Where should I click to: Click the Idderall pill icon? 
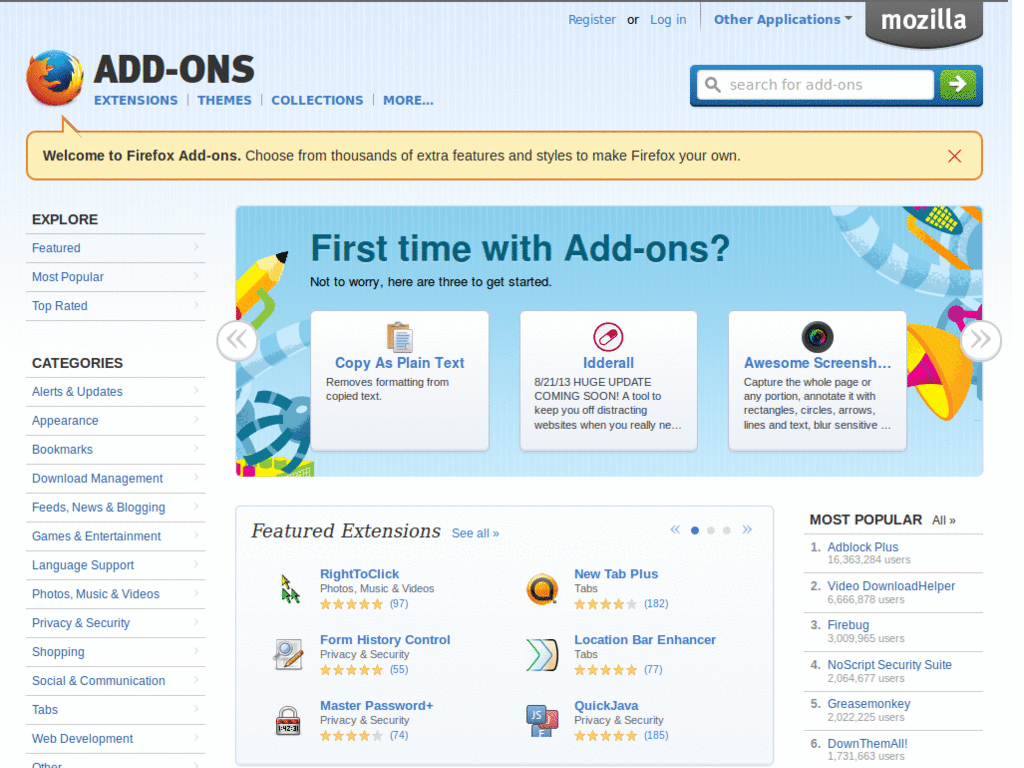[x=608, y=337]
